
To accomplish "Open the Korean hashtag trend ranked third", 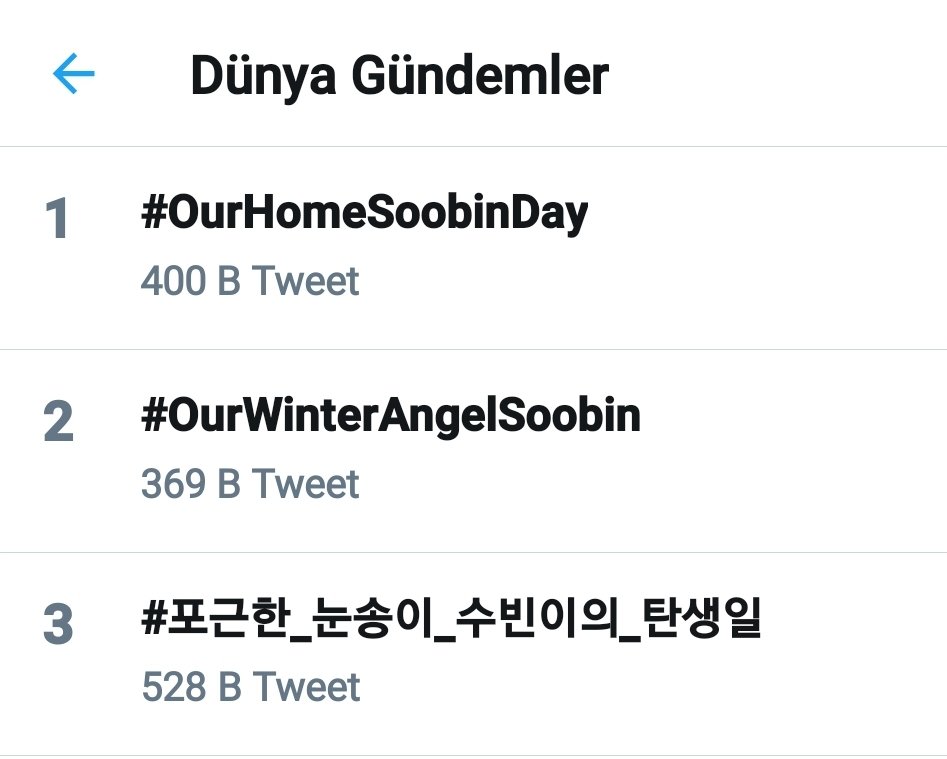I will pos(451,619).
